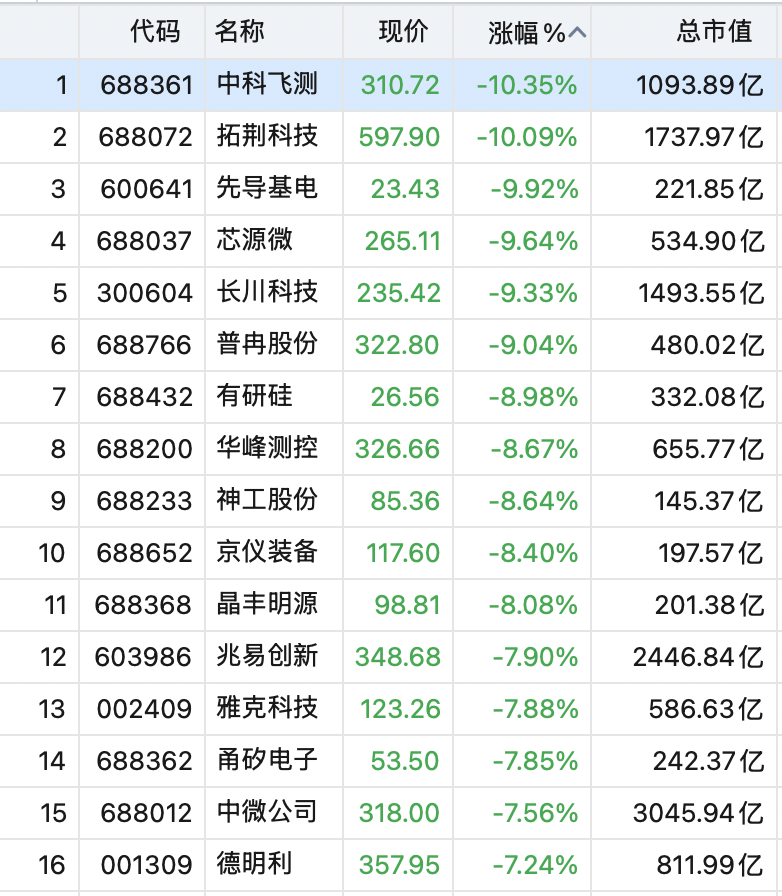Select stock name 神工股份
The height and width of the screenshot is (896, 782).
coord(267,501)
